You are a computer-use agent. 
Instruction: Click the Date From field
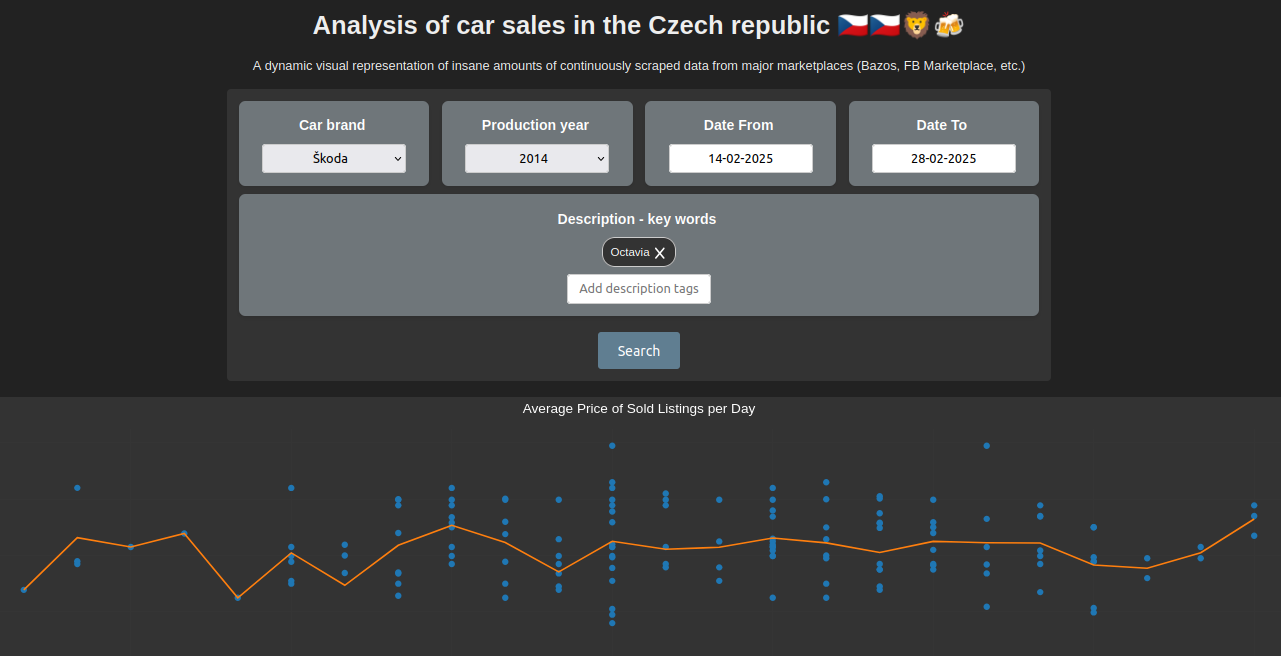740,158
